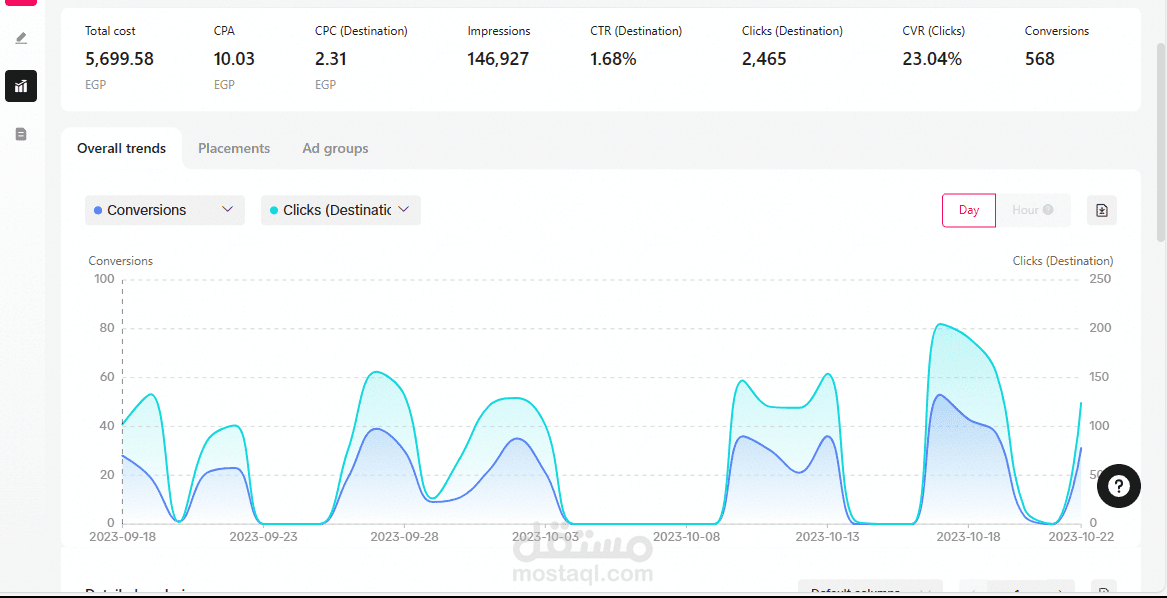Image resolution: width=1167 pixels, height=598 pixels.
Task: Click the CVR (Clicks) value 23.04%
Action: [932, 59]
